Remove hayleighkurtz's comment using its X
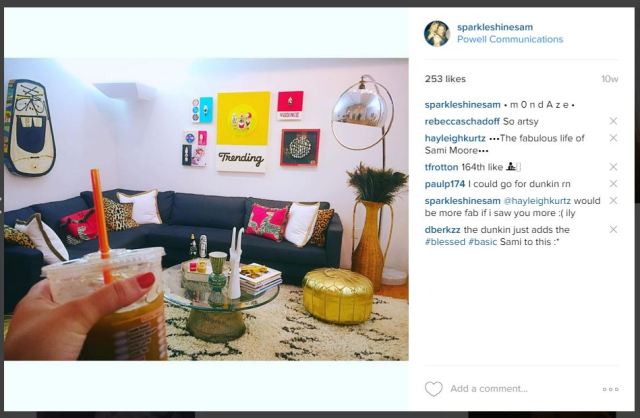This screenshot has width=640, height=418. [613, 138]
